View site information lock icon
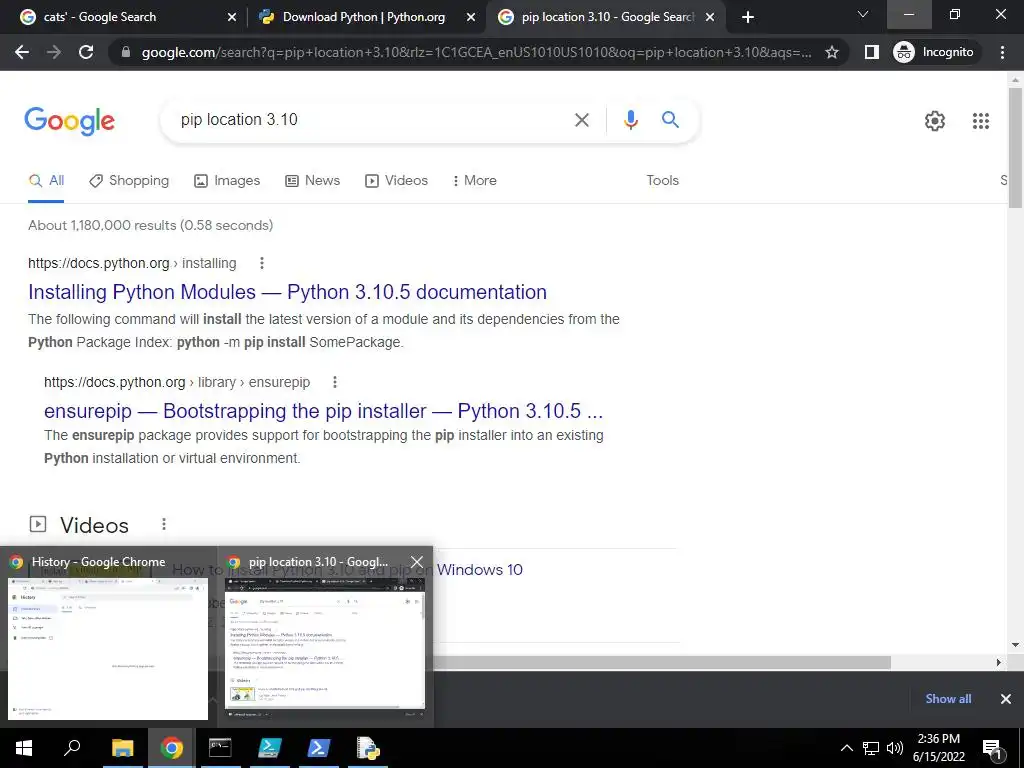Viewport: 1024px width, 768px height. (x=126, y=52)
